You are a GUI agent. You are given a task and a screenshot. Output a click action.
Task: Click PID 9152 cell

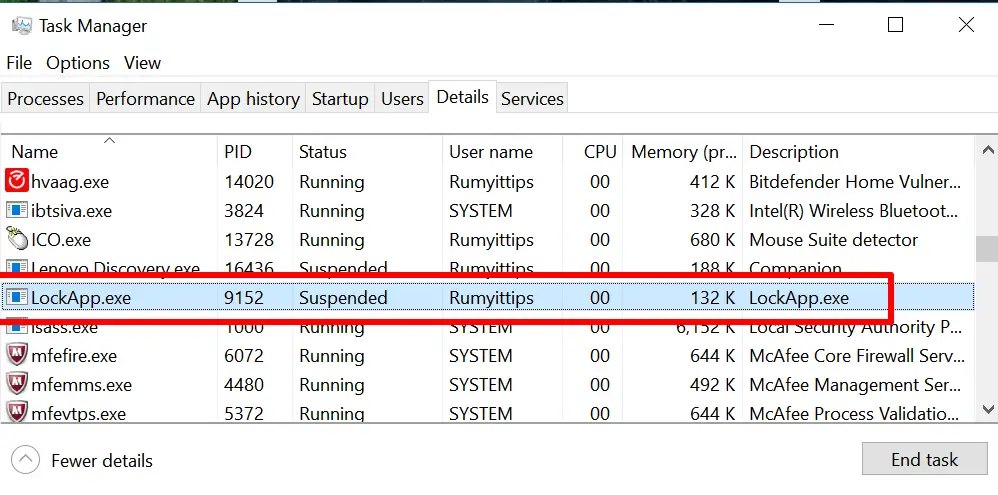coord(244,297)
